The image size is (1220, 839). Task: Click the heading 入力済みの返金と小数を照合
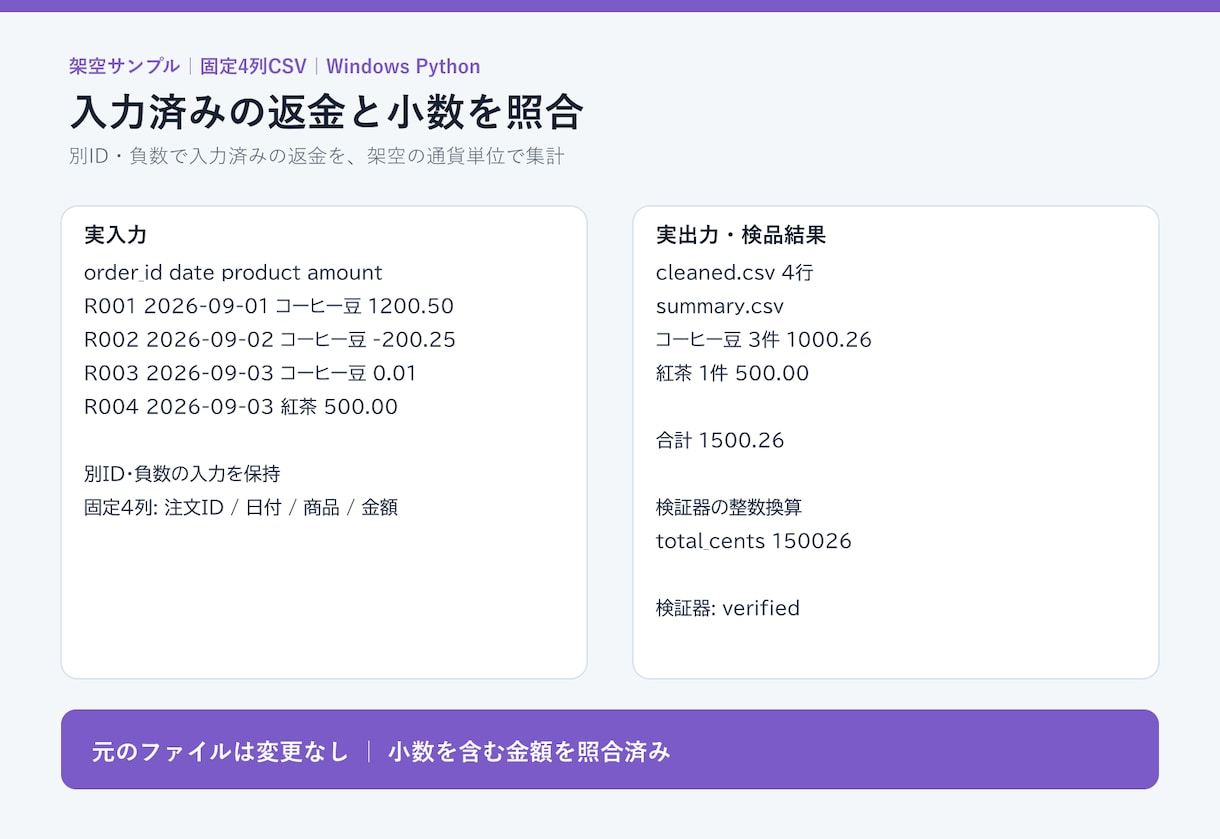[x=326, y=113]
